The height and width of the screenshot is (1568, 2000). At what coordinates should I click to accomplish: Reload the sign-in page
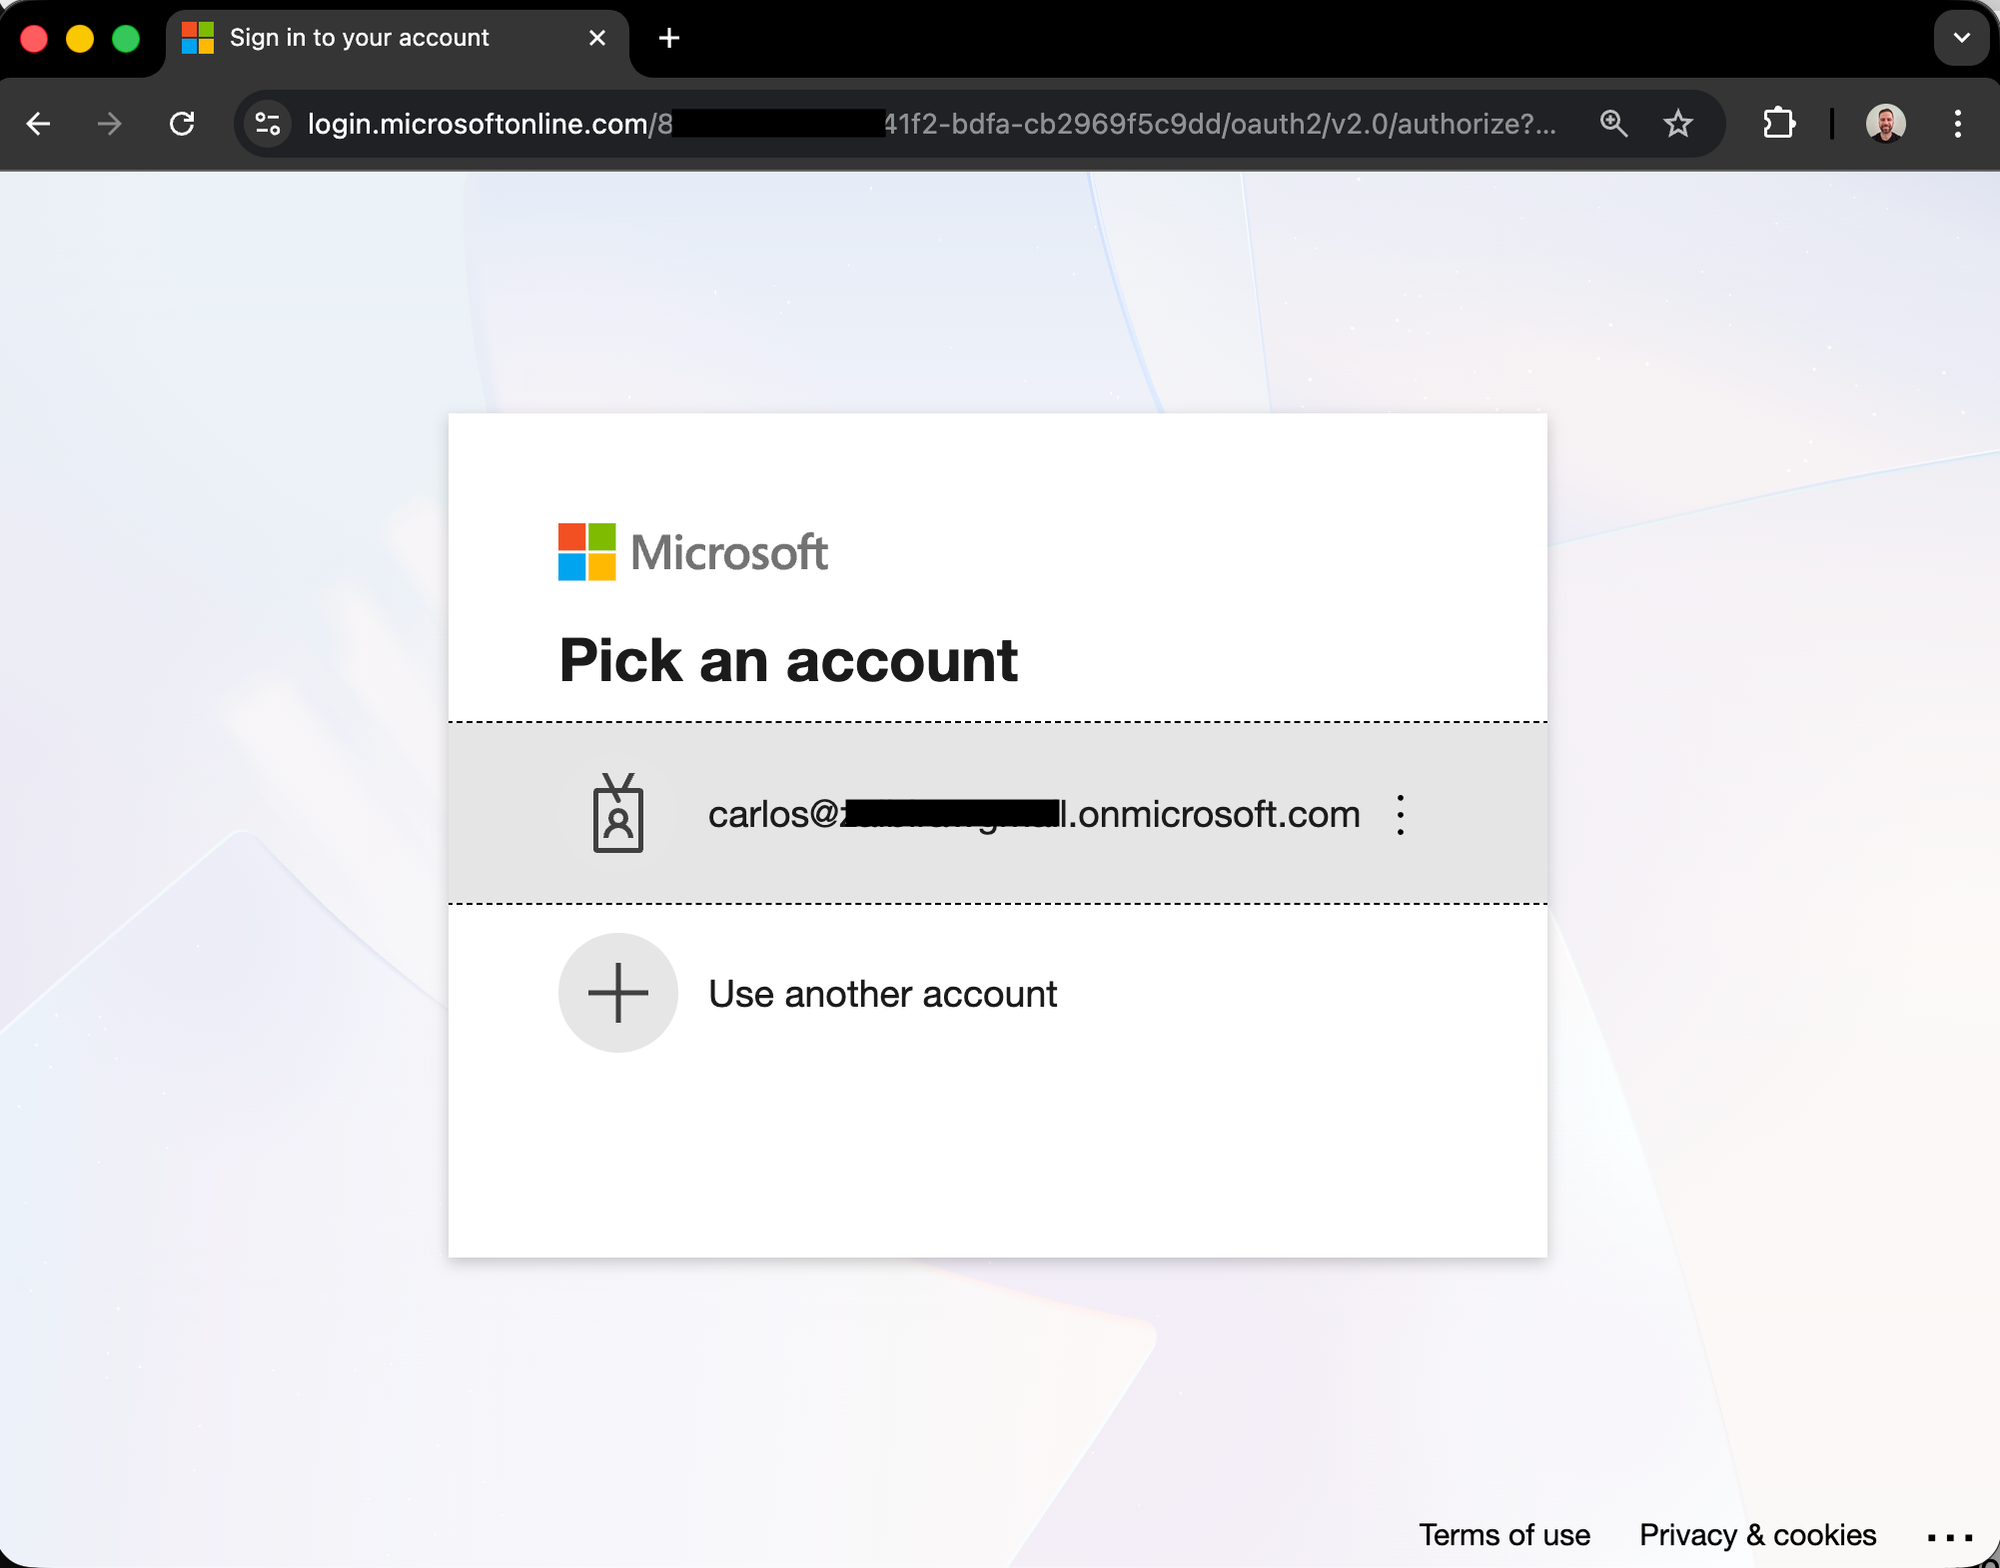(182, 124)
